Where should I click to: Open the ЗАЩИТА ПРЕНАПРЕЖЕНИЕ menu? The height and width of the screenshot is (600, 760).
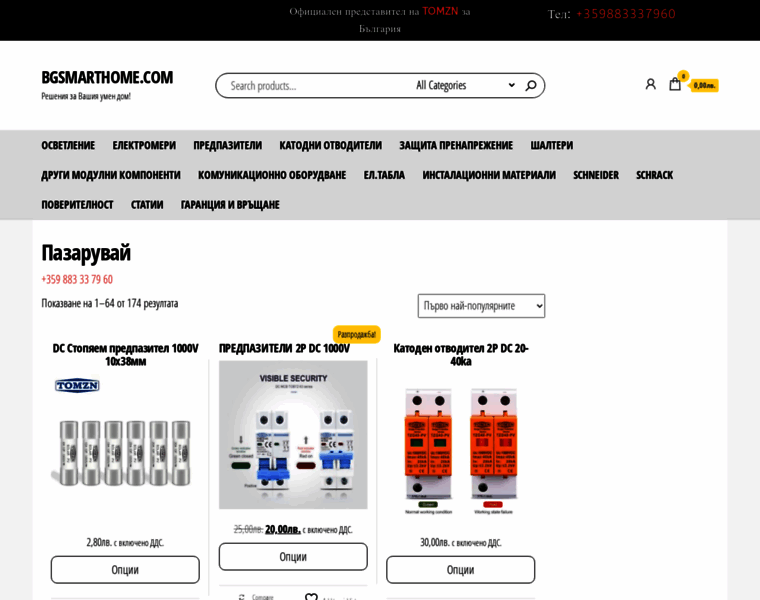click(x=456, y=145)
